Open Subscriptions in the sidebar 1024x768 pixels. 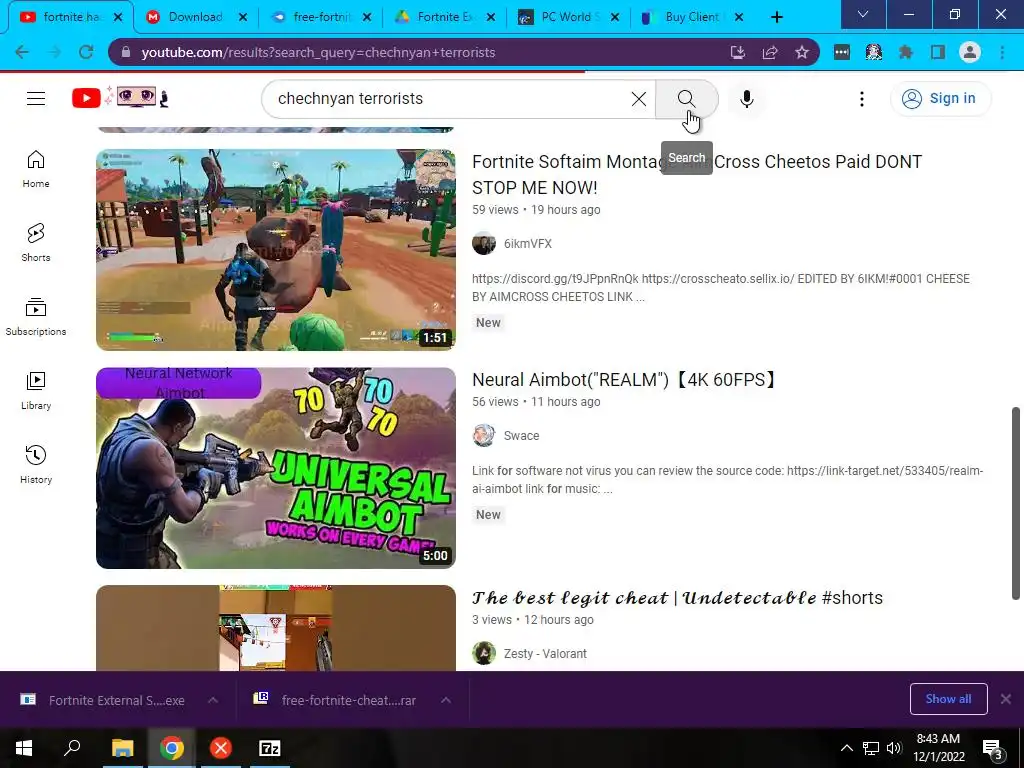coord(36,317)
